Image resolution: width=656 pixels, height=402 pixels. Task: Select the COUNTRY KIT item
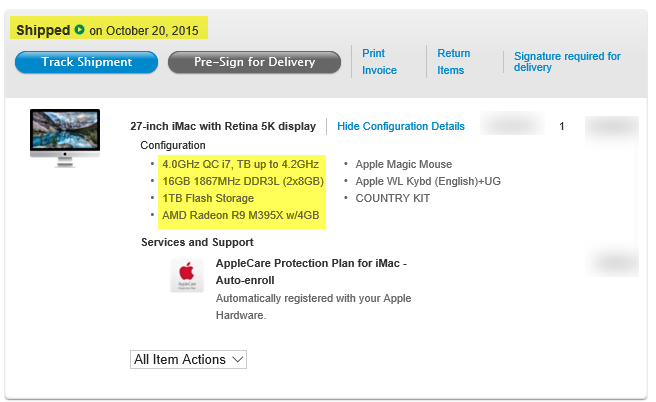point(392,198)
